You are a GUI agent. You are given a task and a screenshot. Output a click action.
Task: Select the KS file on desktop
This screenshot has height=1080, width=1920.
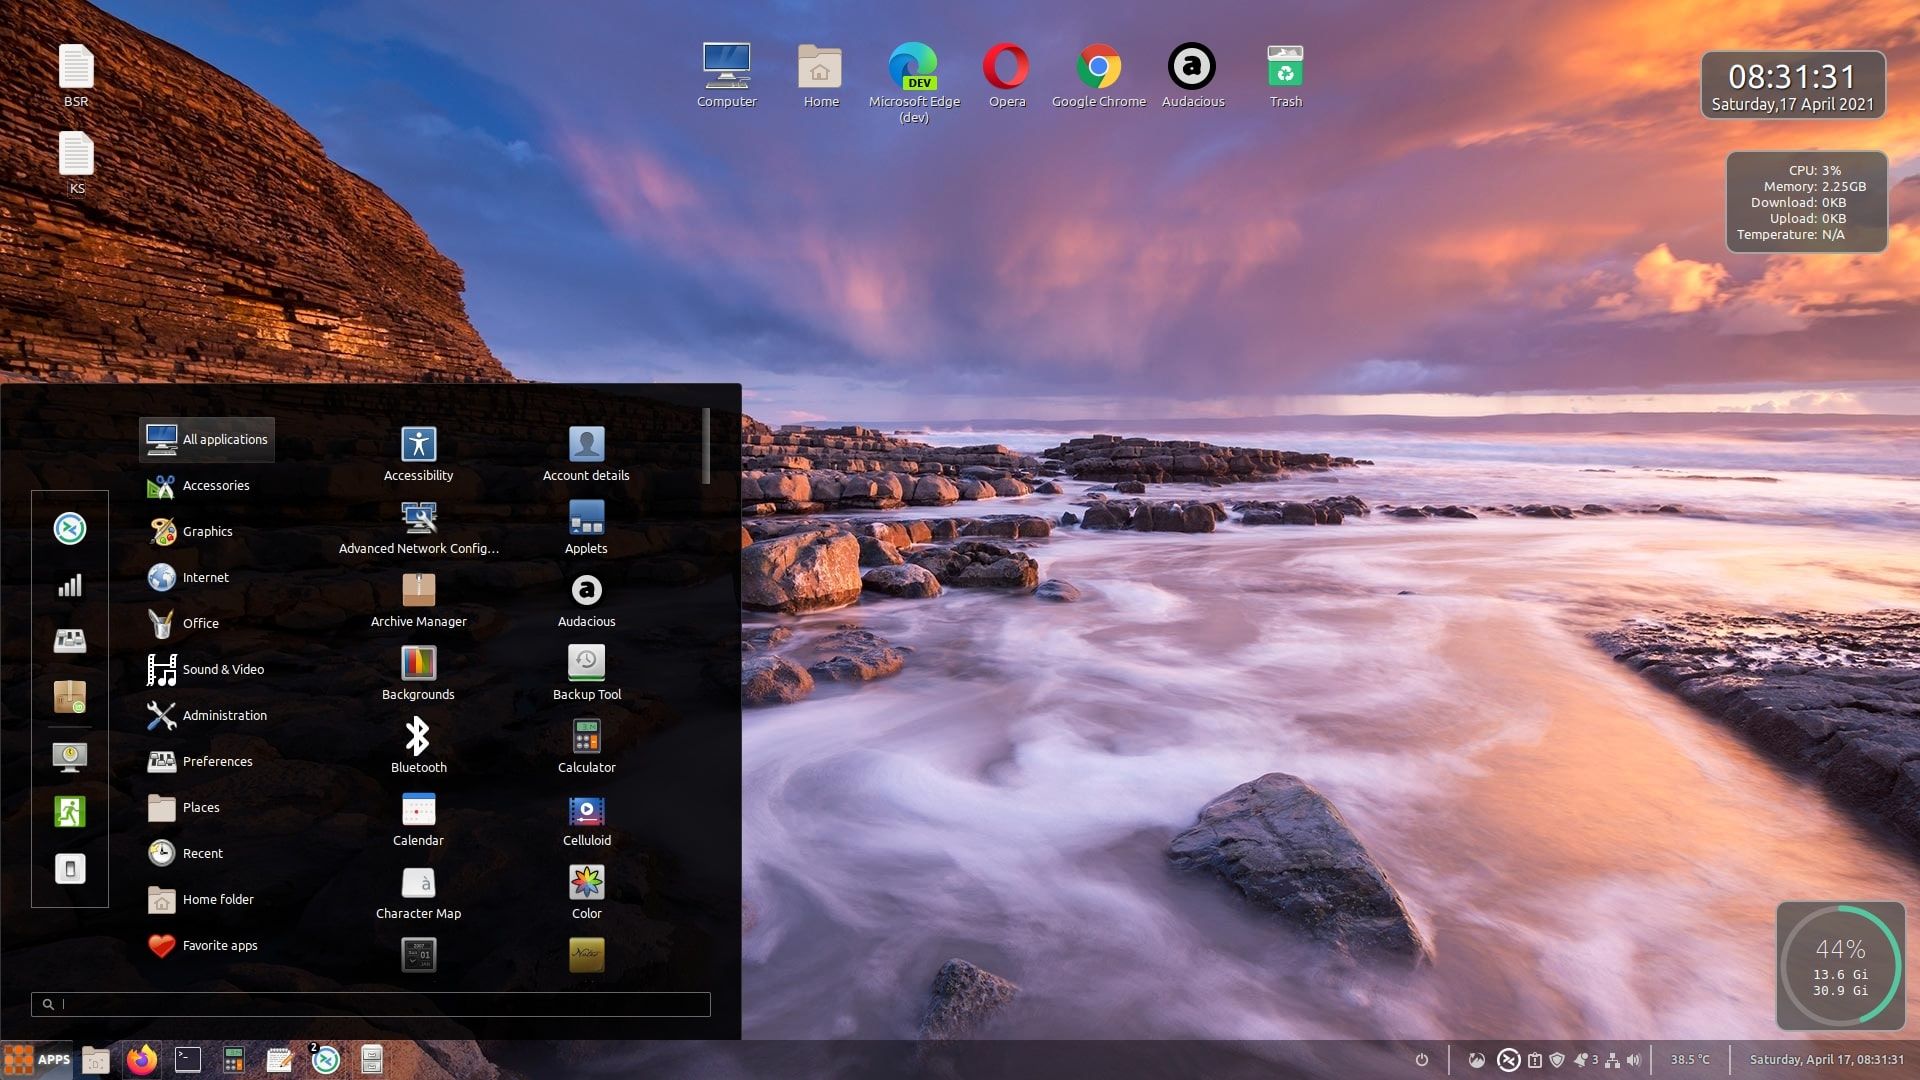pos(76,163)
